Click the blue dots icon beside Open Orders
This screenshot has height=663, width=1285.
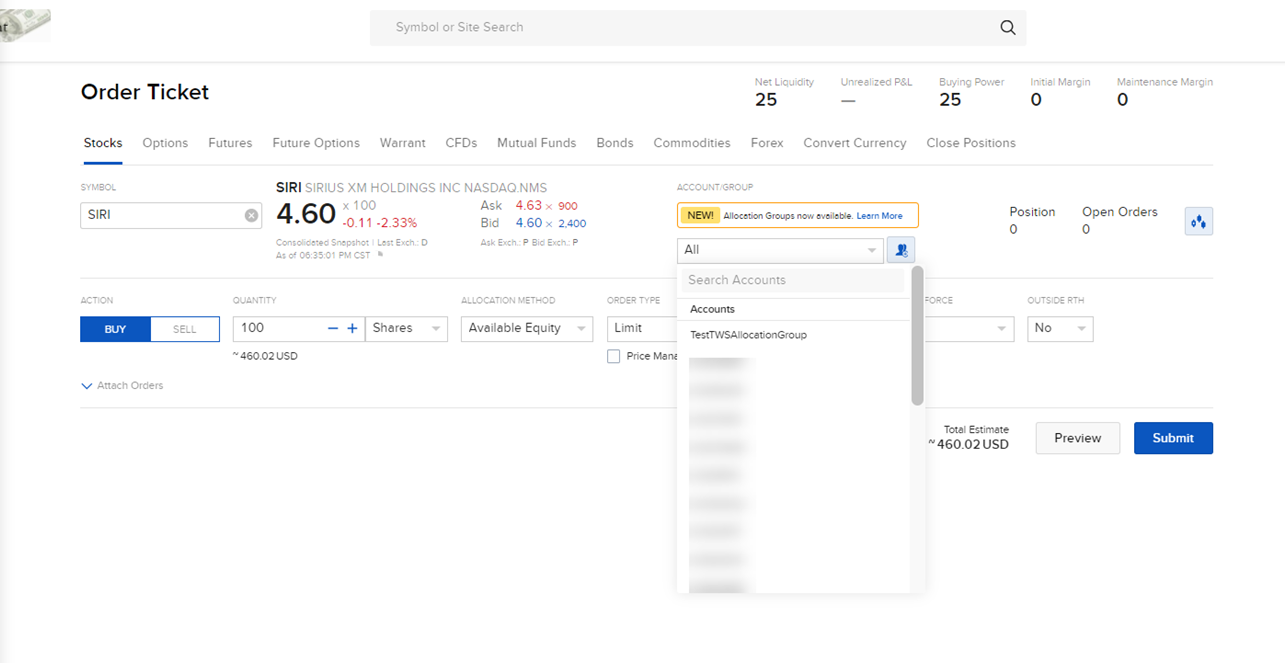[x=1199, y=221]
